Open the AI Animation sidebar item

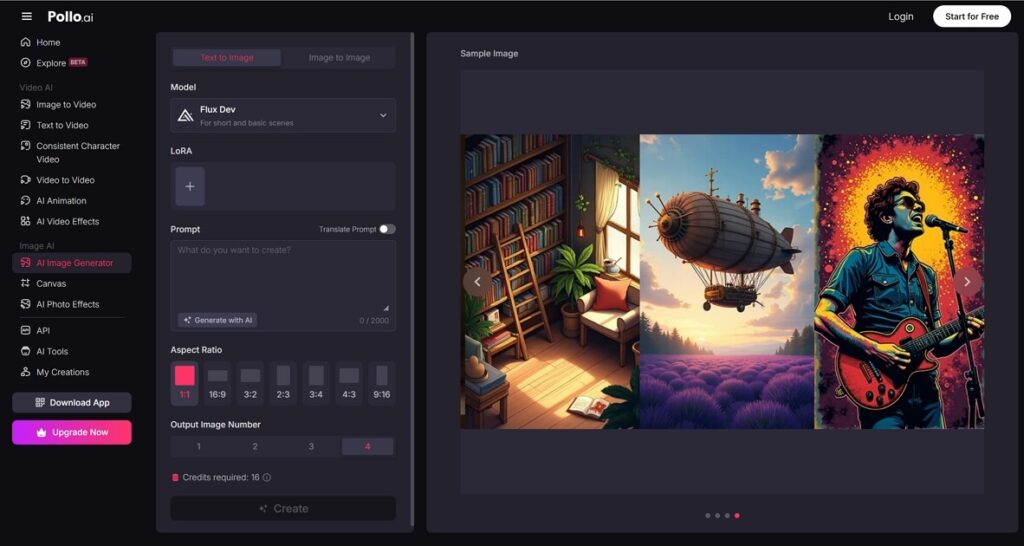coord(61,201)
